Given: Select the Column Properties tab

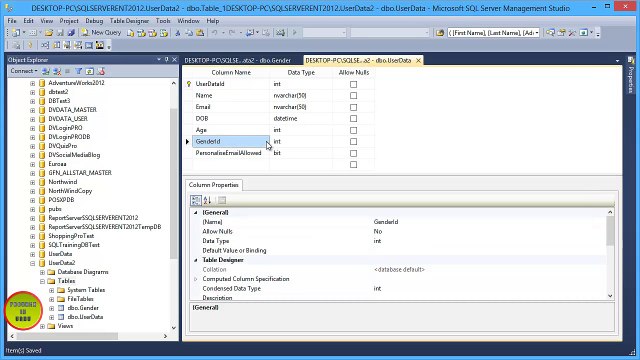Looking at the screenshot, I should pyautogui.click(x=213, y=185).
